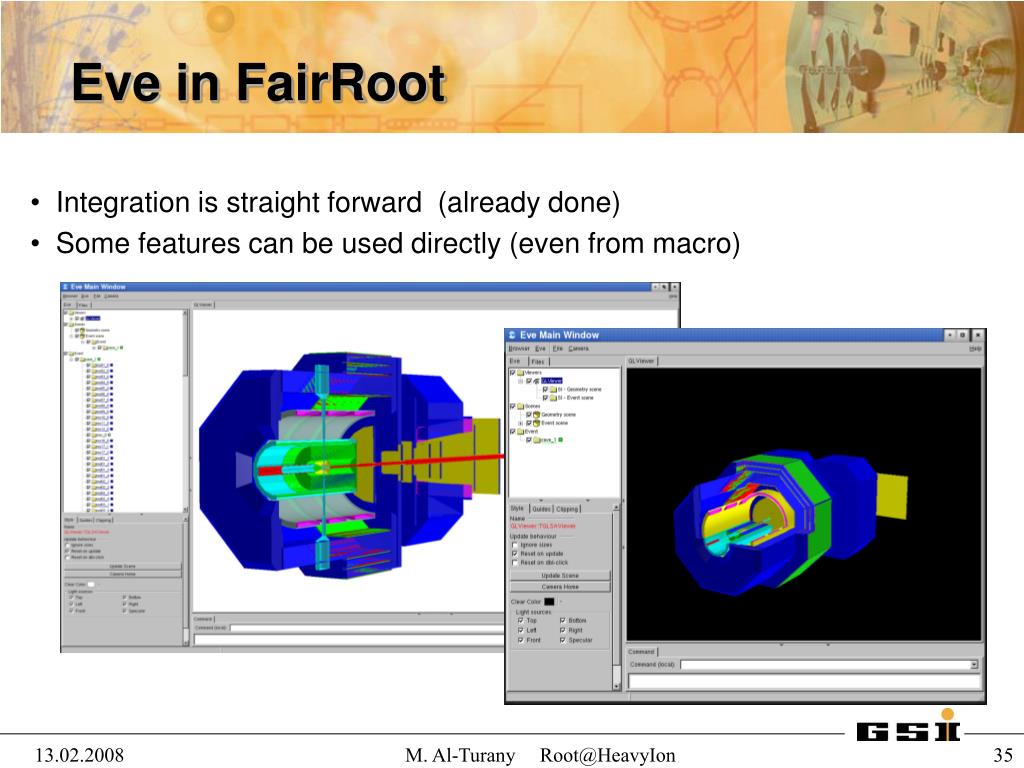Click the back Eve Main Window title bar icon
1024x768 pixels.
click(65, 287)
